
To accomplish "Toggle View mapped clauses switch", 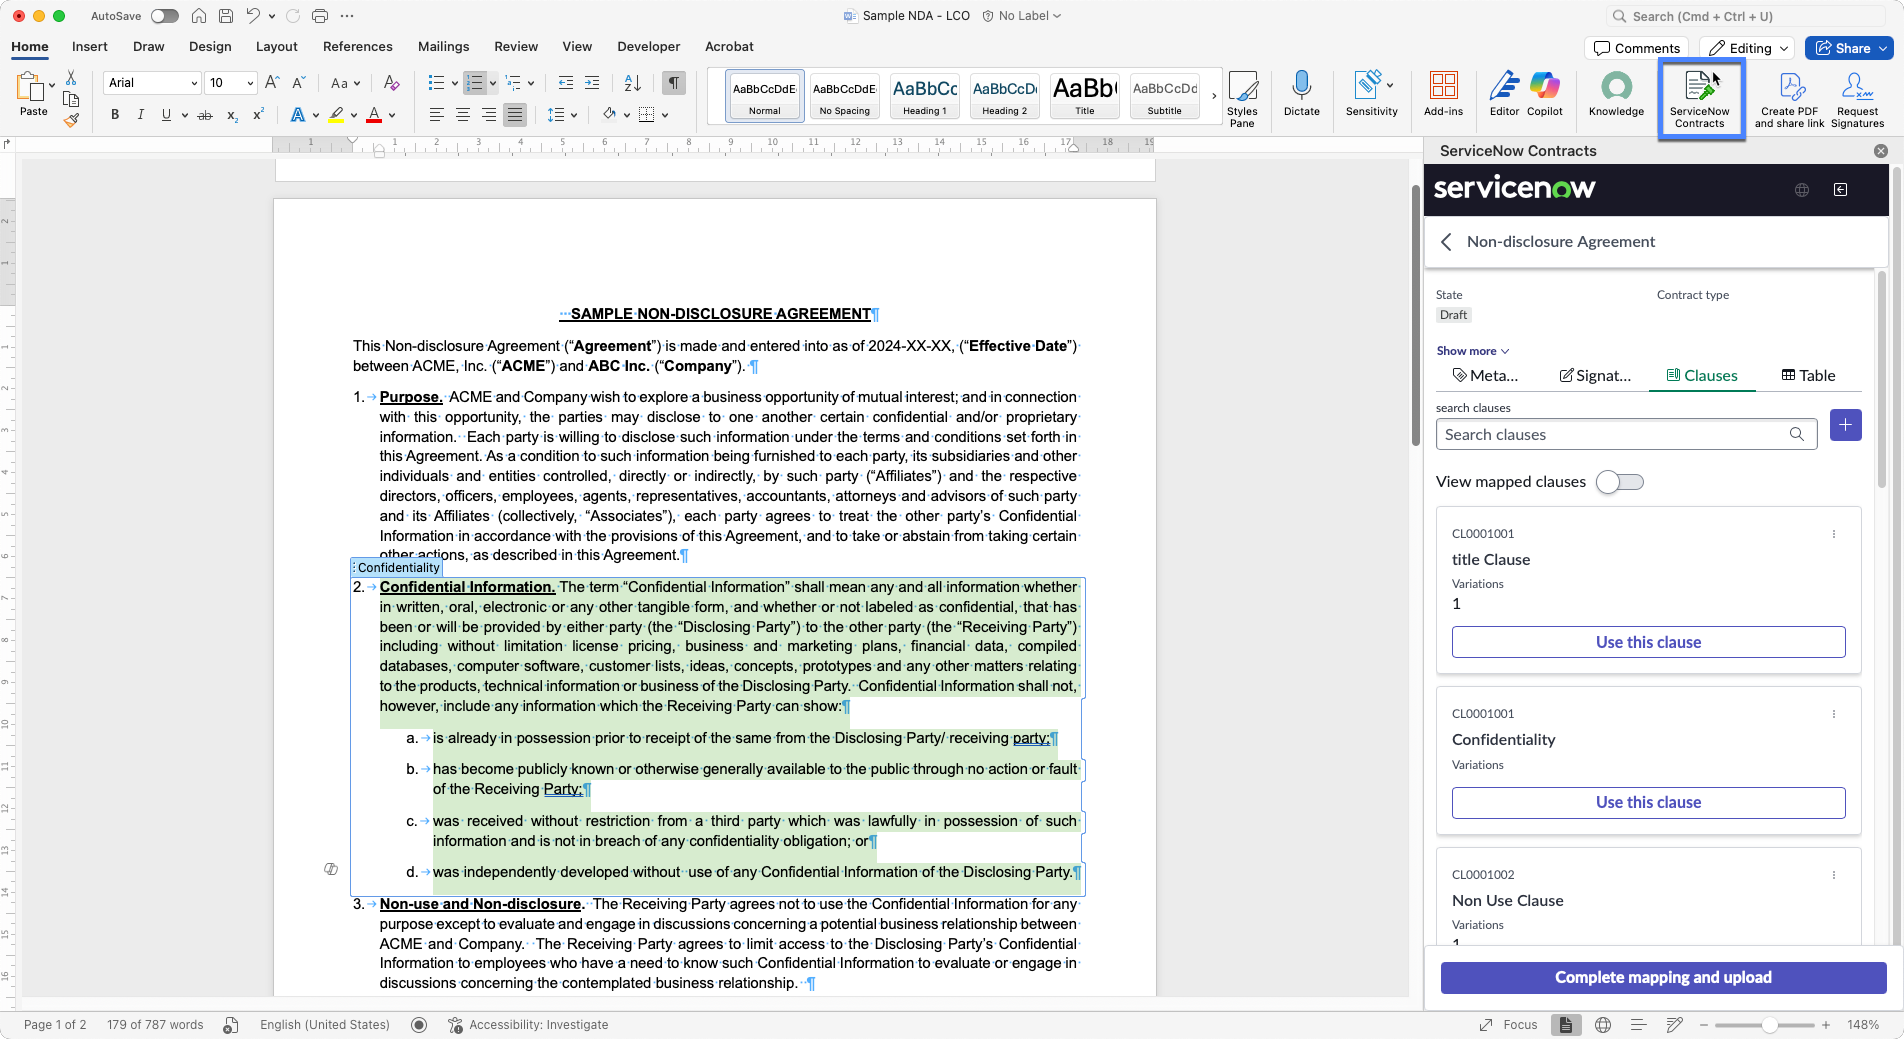I will [1620, 482].
